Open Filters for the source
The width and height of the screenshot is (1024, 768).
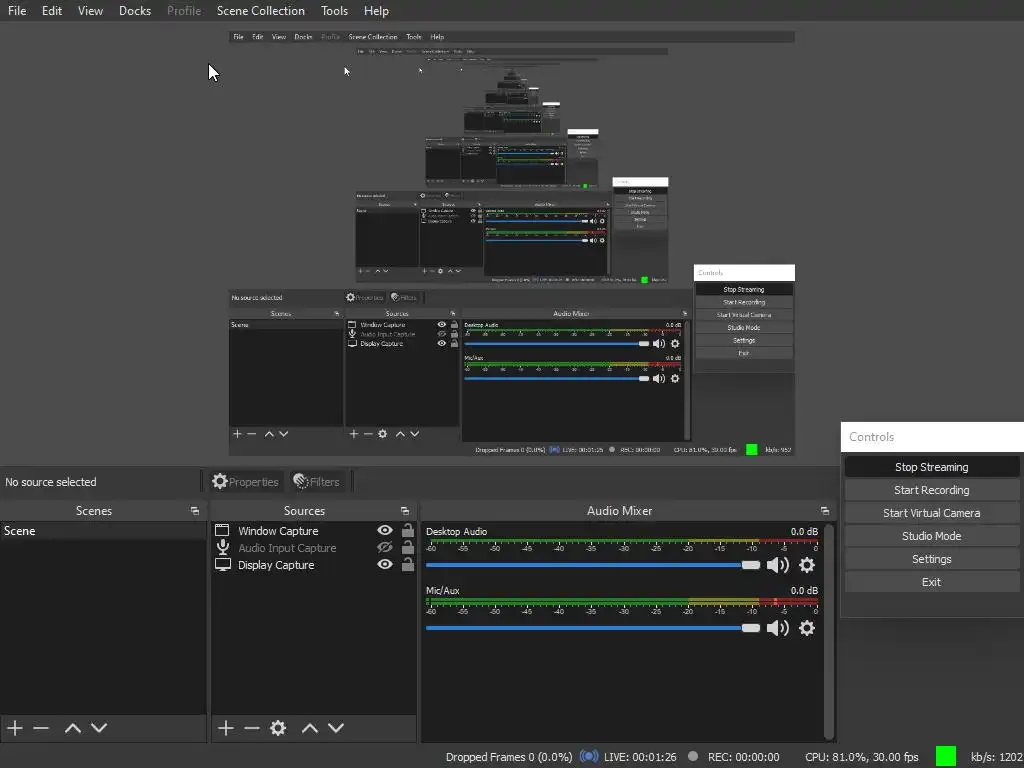(317, 481)
